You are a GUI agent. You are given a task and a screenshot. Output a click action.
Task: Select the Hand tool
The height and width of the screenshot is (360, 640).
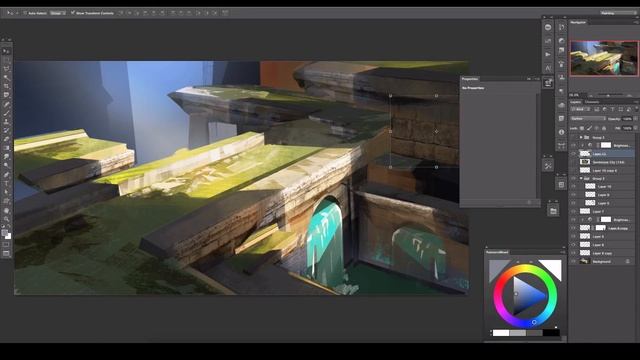[x=6, y=211]
